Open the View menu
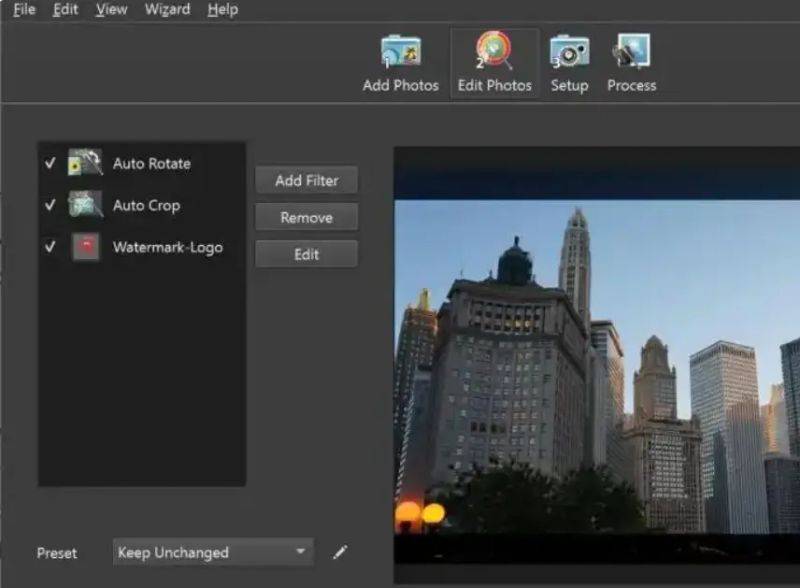This screenshot has height=588, width=800. 111,10
